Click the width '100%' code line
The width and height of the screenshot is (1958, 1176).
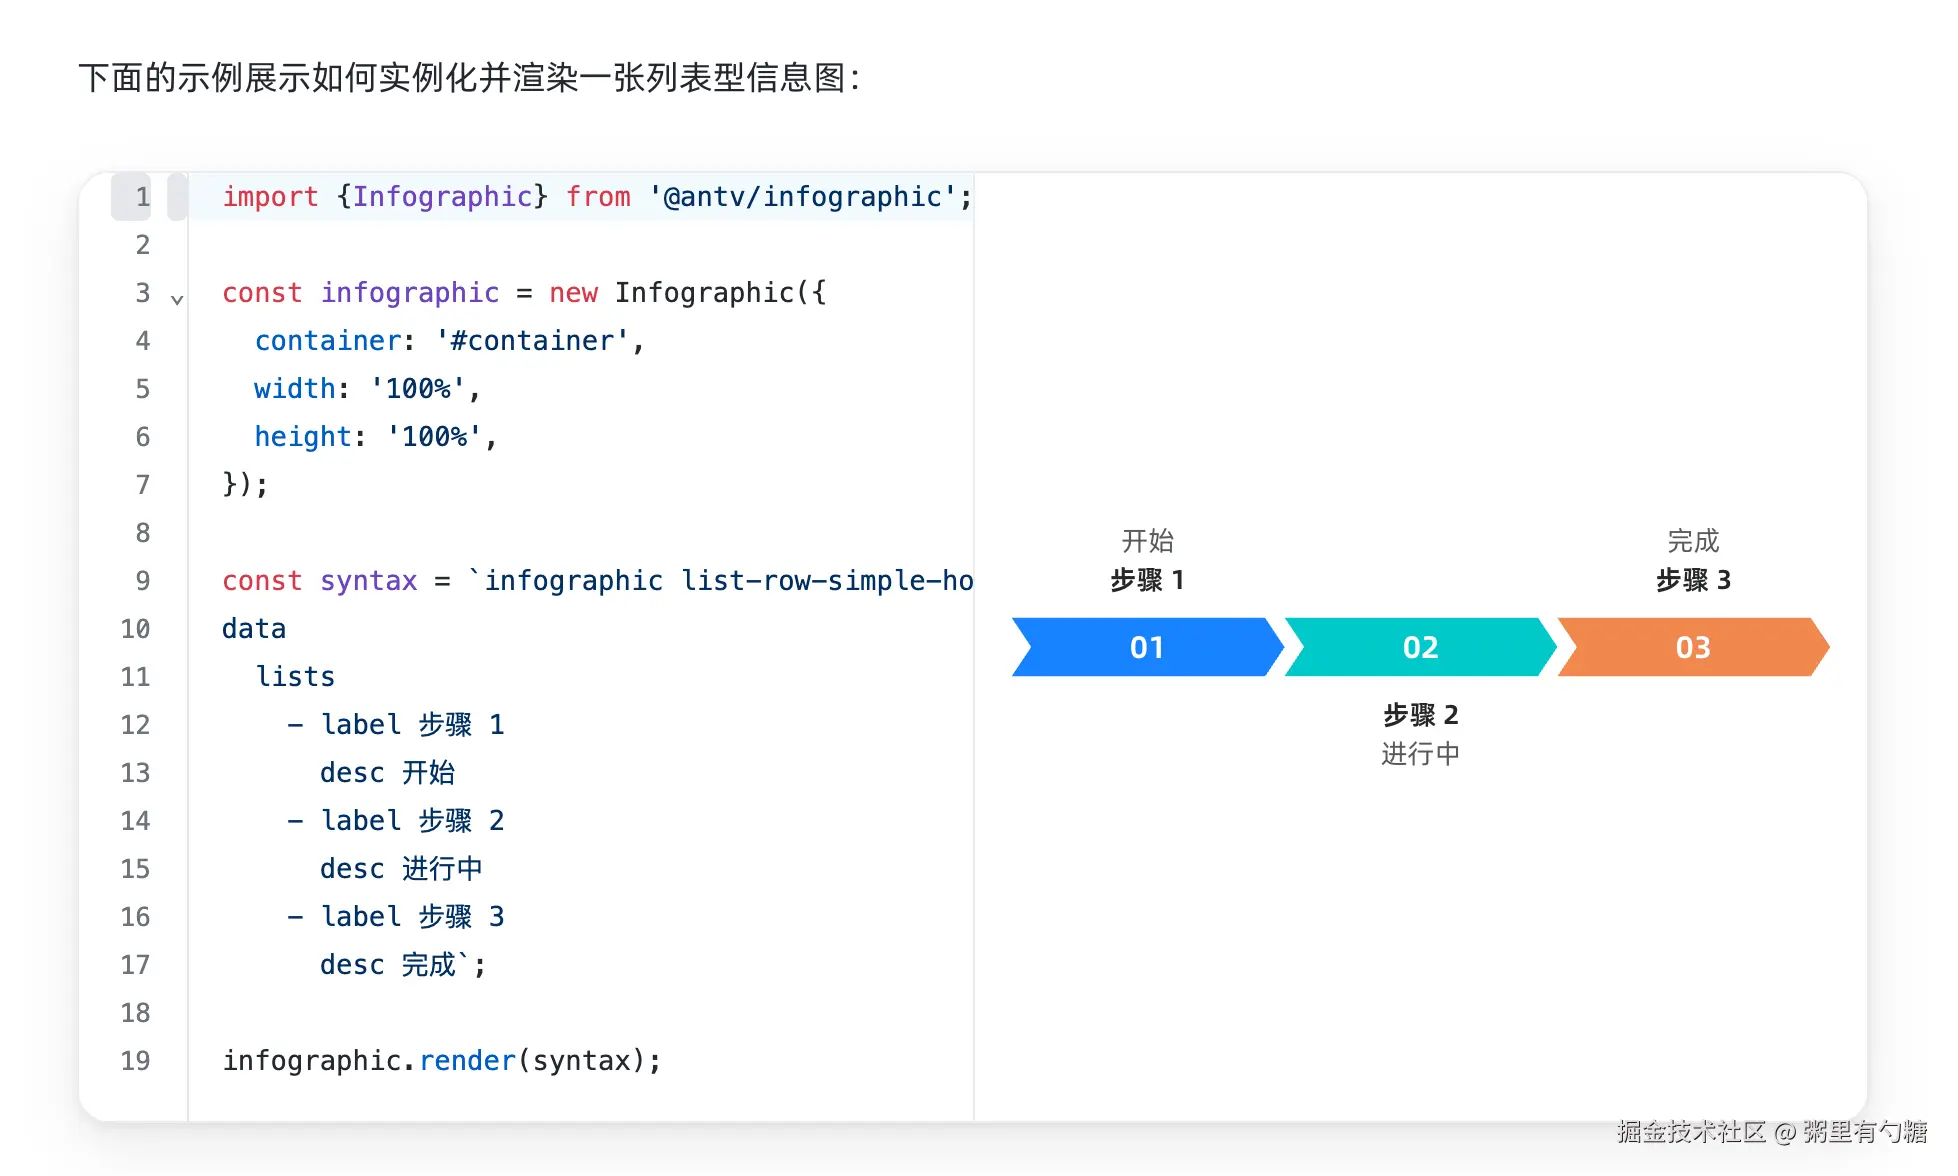[368, 389]
